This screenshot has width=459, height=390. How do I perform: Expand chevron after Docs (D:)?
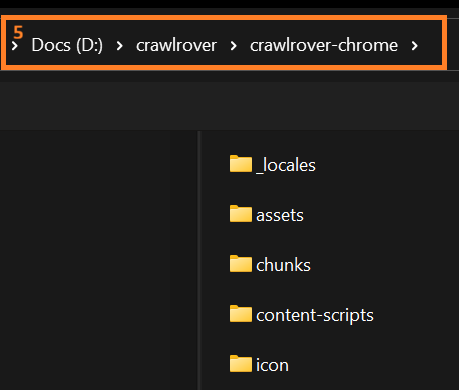tap(119, 46)
